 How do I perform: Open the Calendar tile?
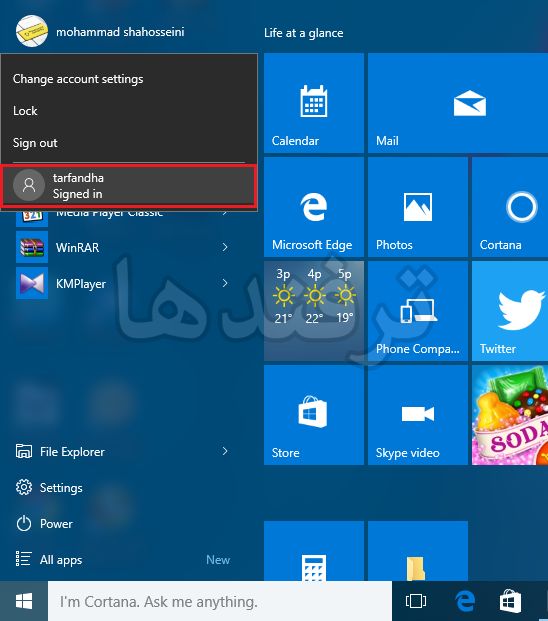pyautogui.click(x=314, y=103)
